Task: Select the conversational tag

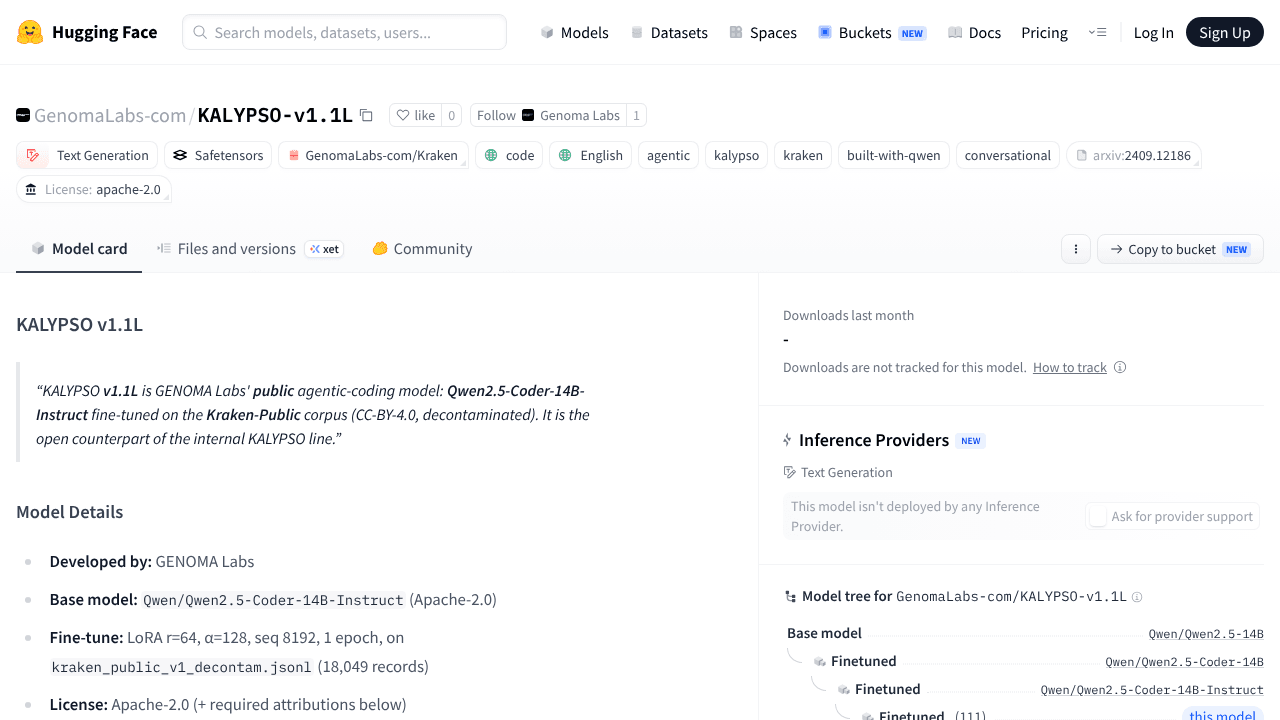Action: tap(1007, 155)
